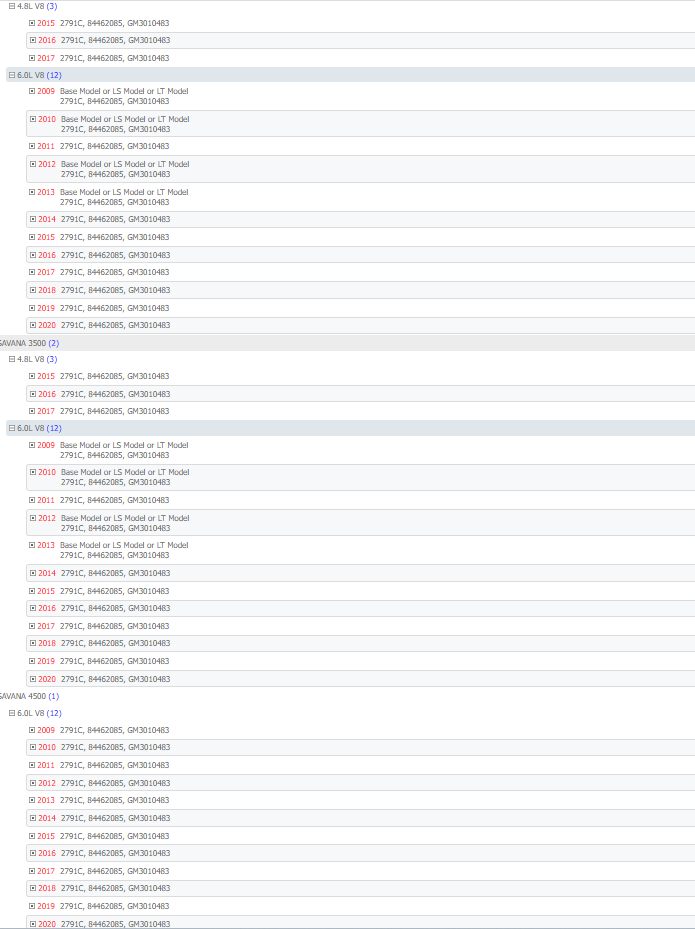
Task: Expand the 2015 row under Savana 4500
Action: [x=32, y=836]
